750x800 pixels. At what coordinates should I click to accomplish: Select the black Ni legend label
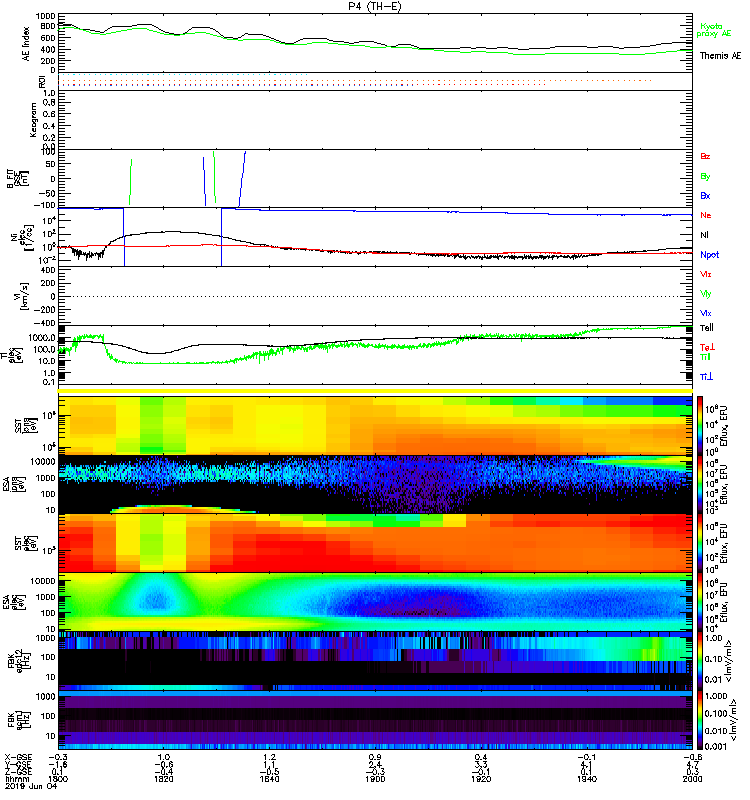(x=705, y=235)
